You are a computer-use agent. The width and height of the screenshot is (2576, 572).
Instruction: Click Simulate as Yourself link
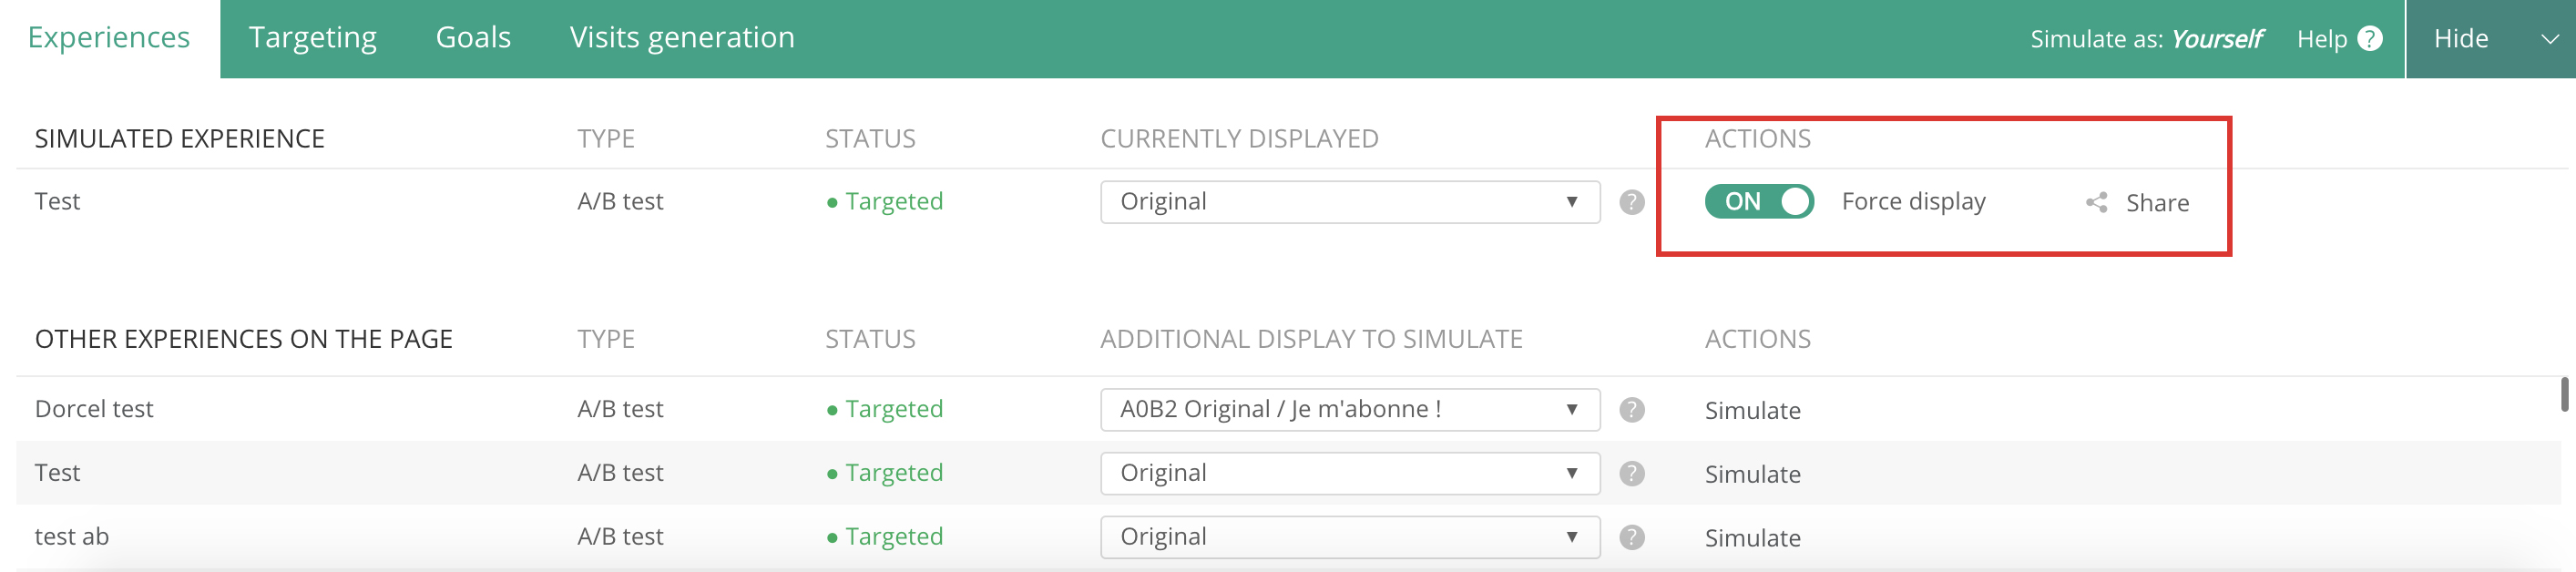[2146, 39]
